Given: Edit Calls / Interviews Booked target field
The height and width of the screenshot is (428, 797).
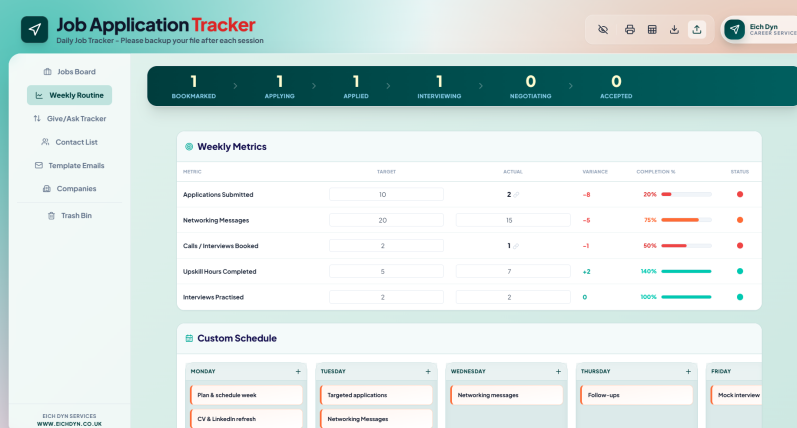Looking at the screenshot, I should [x=386, y=246].
